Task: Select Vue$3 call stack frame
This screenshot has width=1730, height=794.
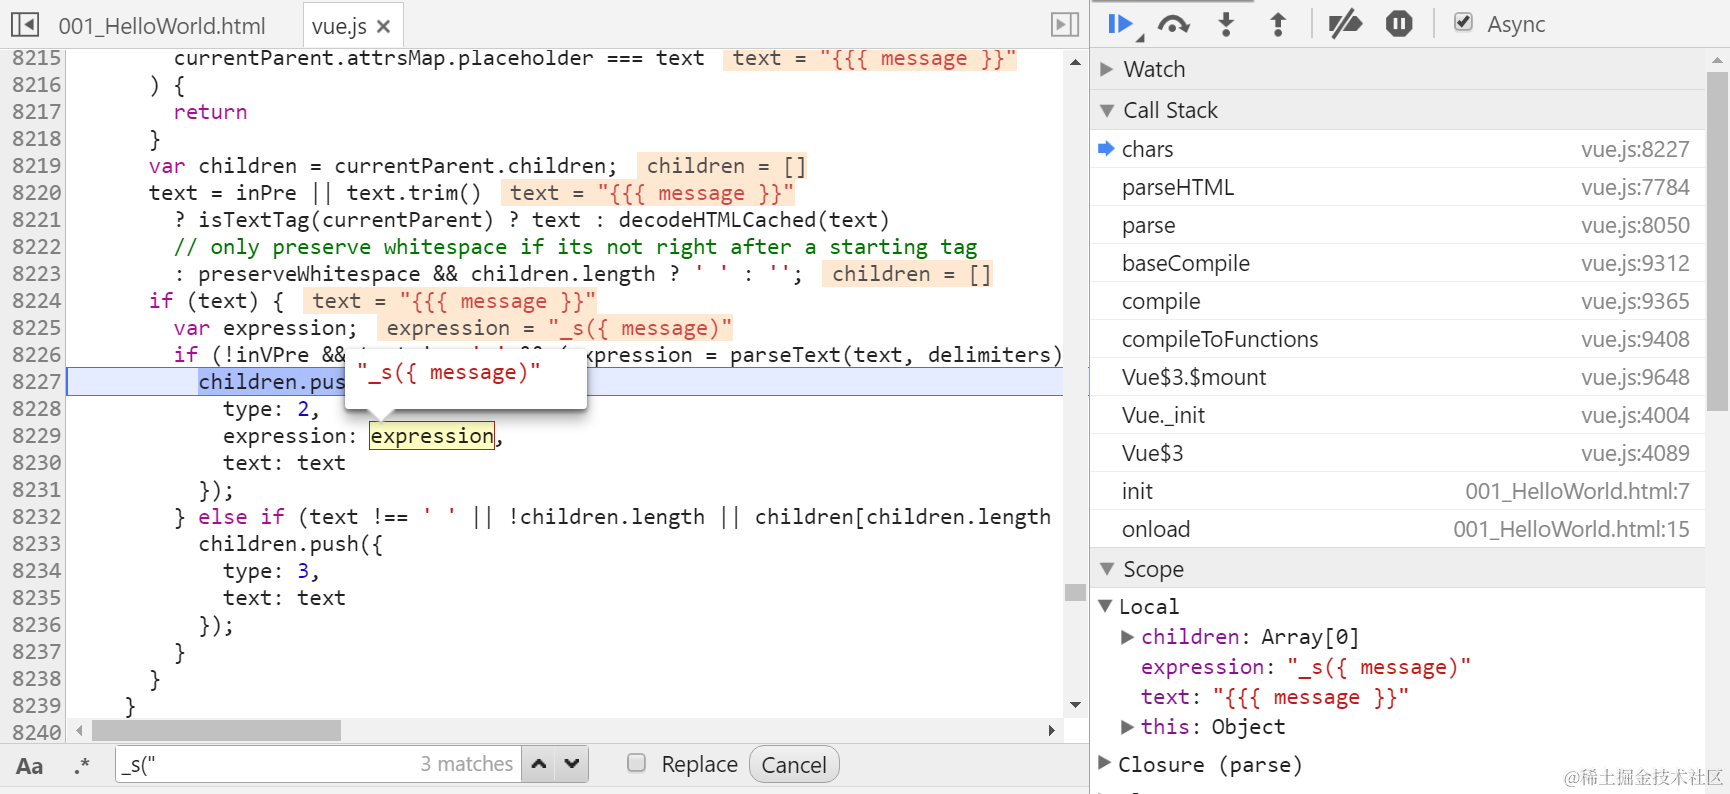Action: point(1397,453)
